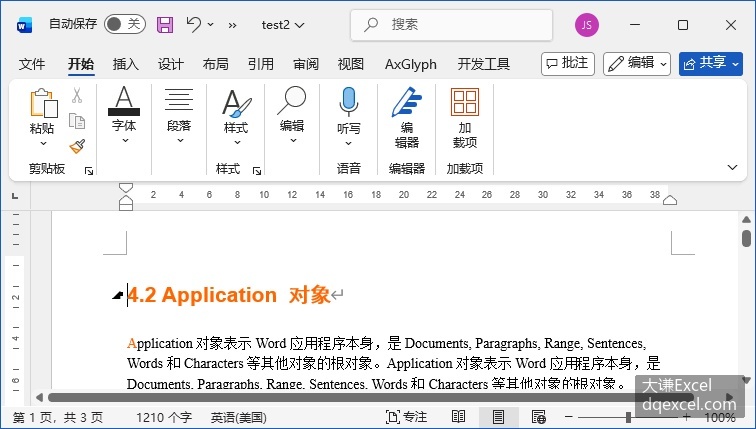Open the 剪贴板 pane launcher

89,171
